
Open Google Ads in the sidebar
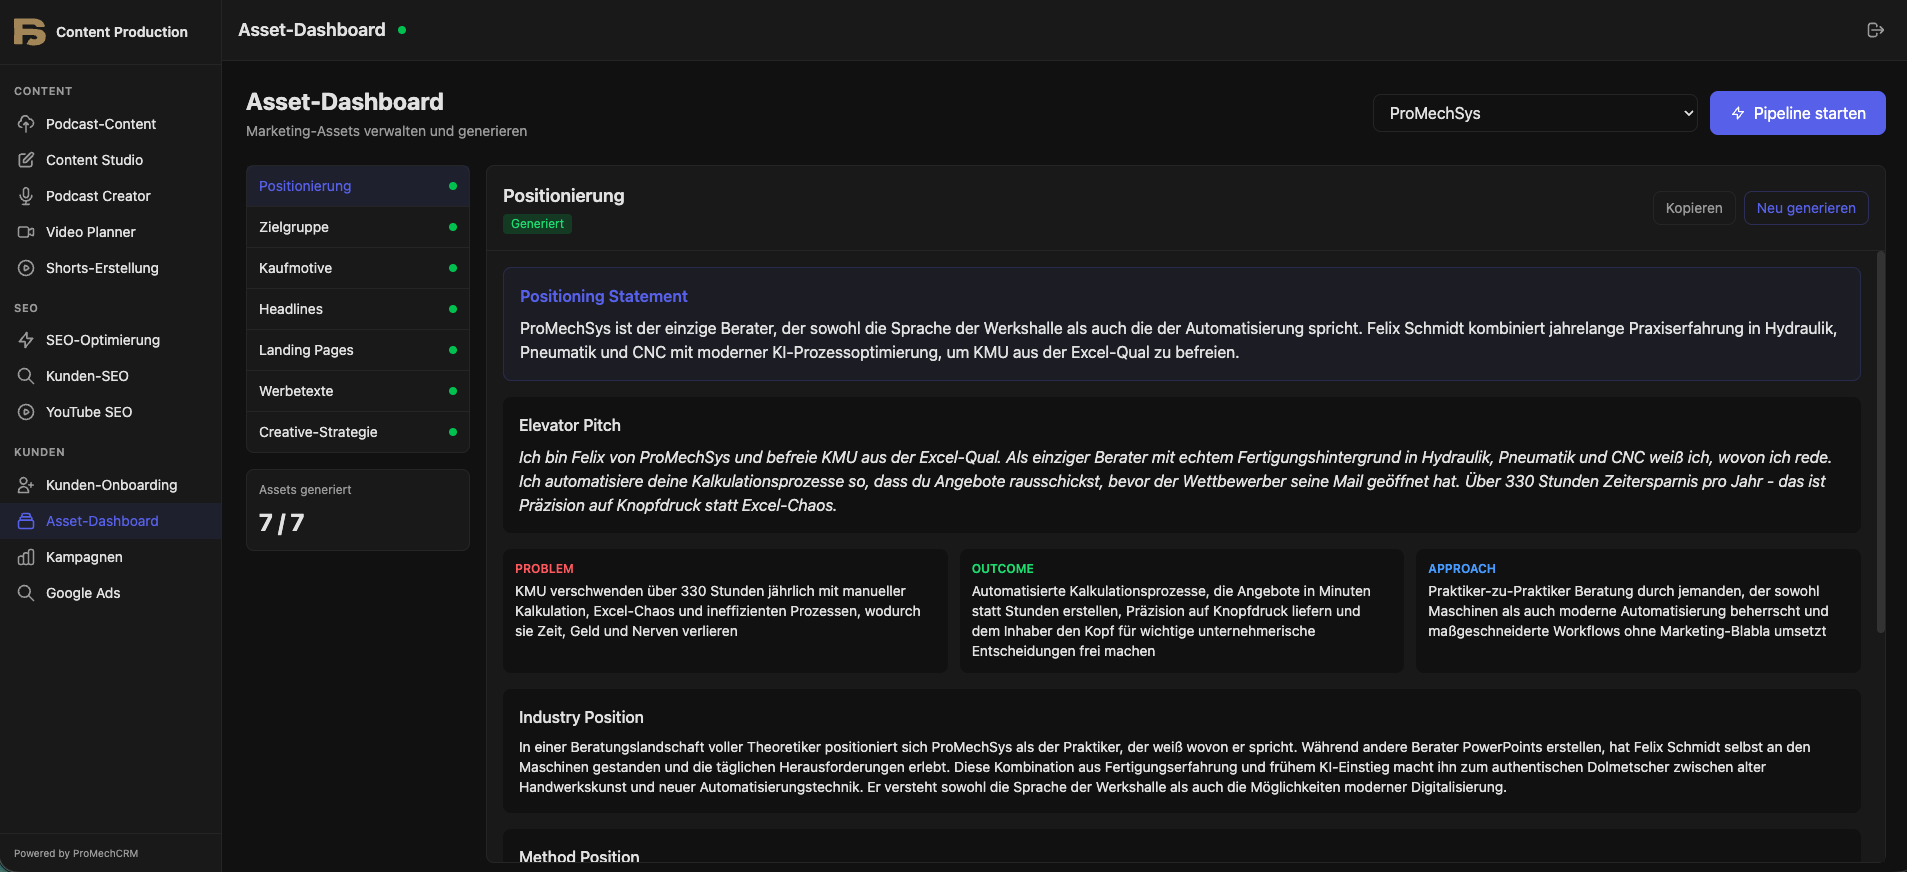(x=83, y=593)
